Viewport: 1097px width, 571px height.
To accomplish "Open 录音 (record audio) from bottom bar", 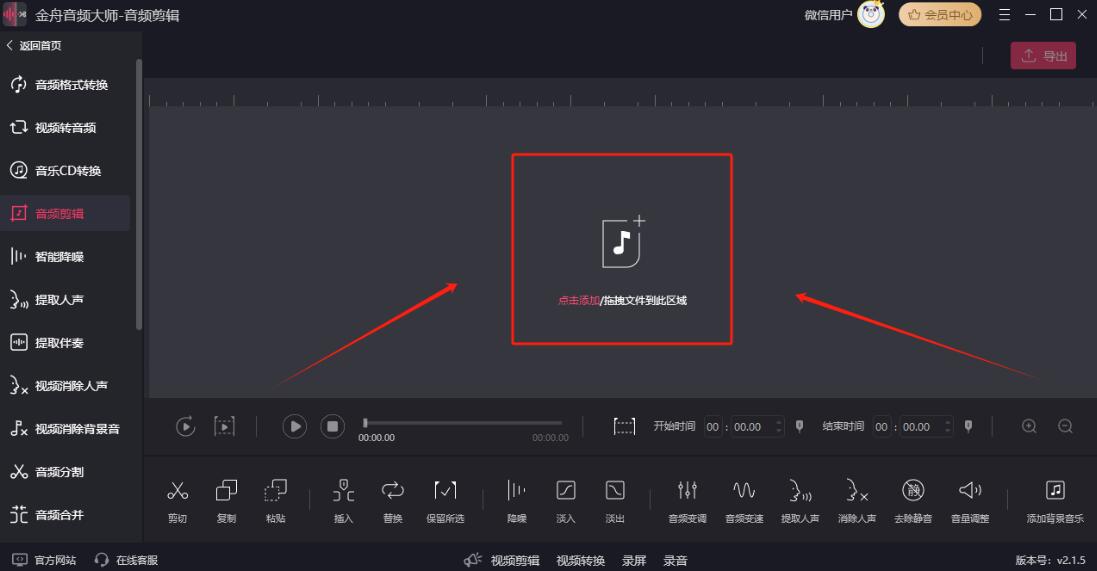I will click(x=675, y=561).
